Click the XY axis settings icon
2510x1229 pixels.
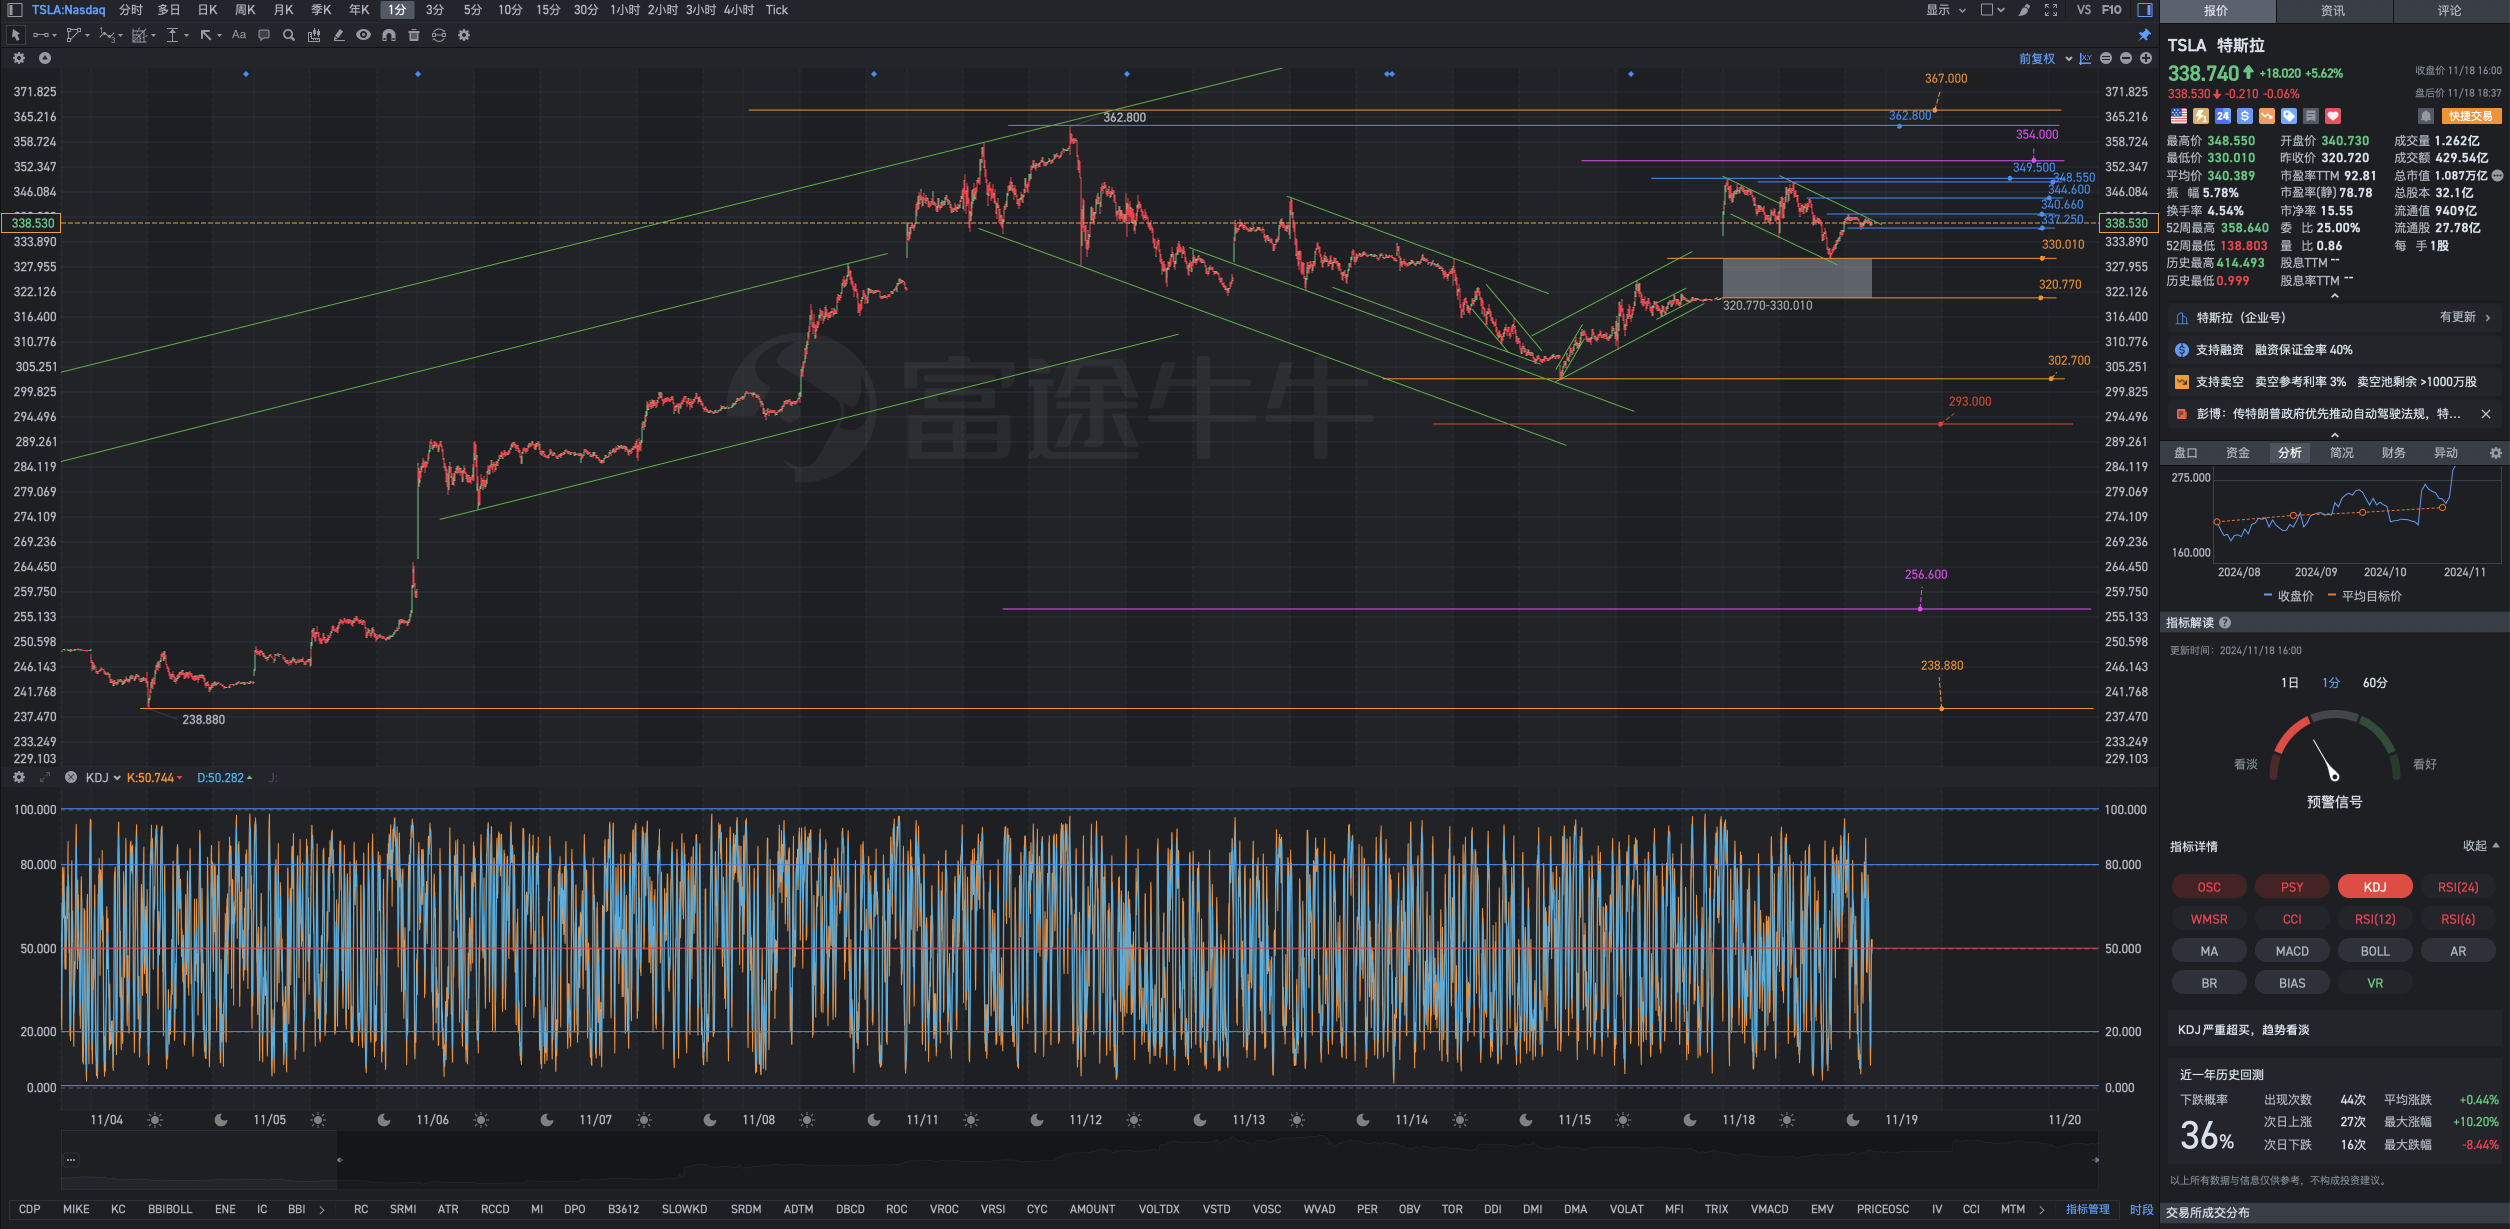click(x=2086, y=59)
